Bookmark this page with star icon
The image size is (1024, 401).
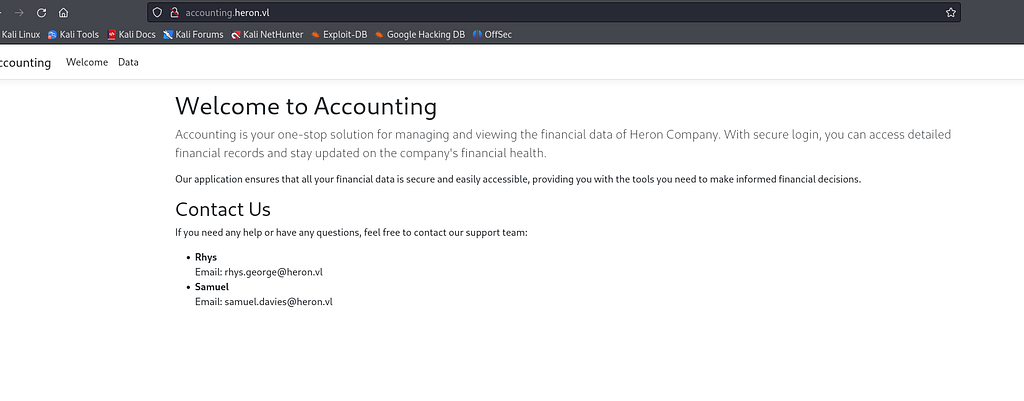pos(951,12)
